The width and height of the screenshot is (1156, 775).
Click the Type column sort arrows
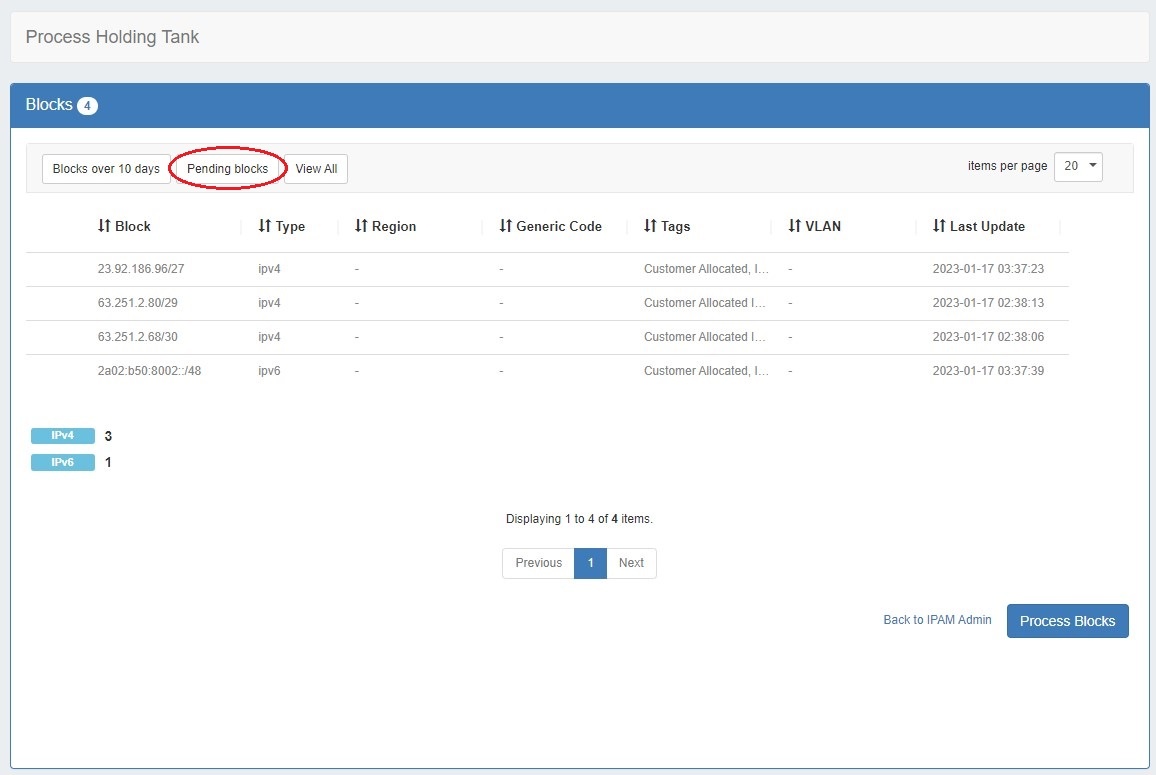265,227
